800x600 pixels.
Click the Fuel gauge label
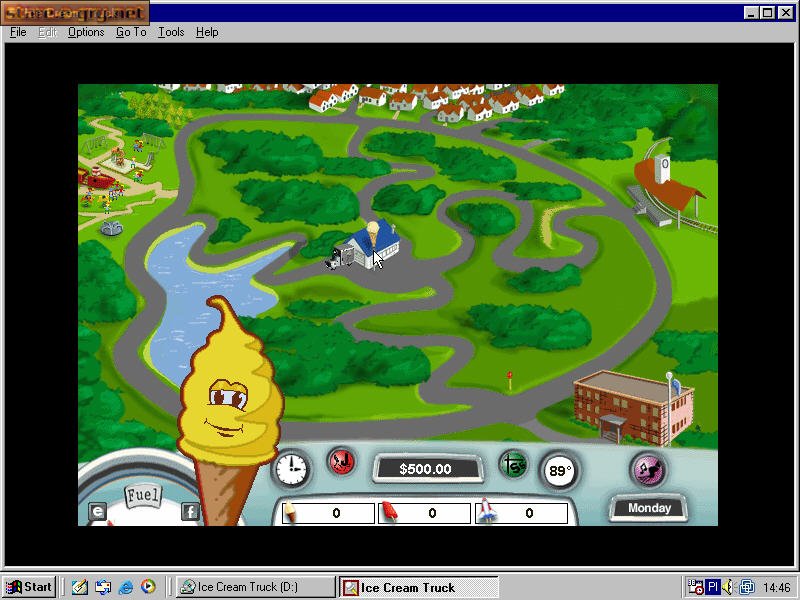pyautogui.click(x=143, y=495)
